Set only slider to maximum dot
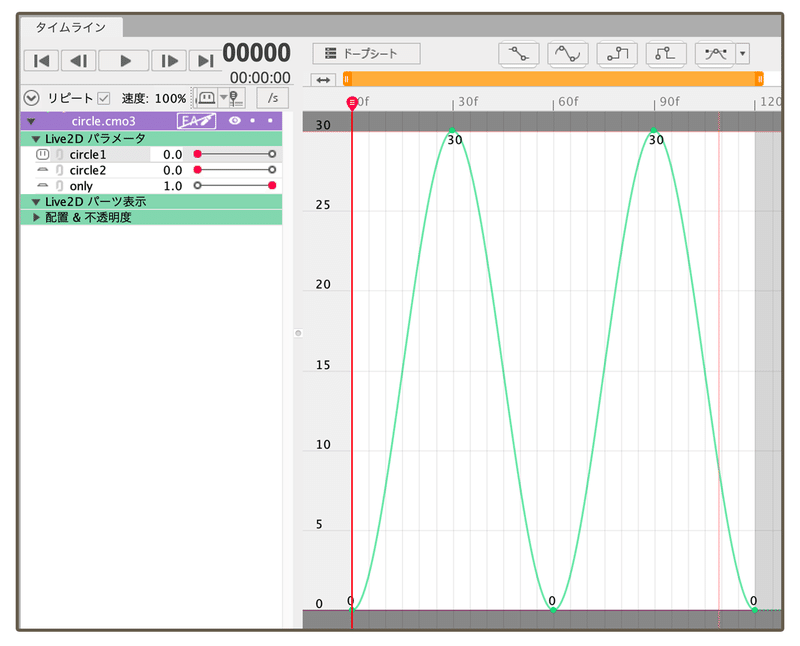 (x=272, y=186)
